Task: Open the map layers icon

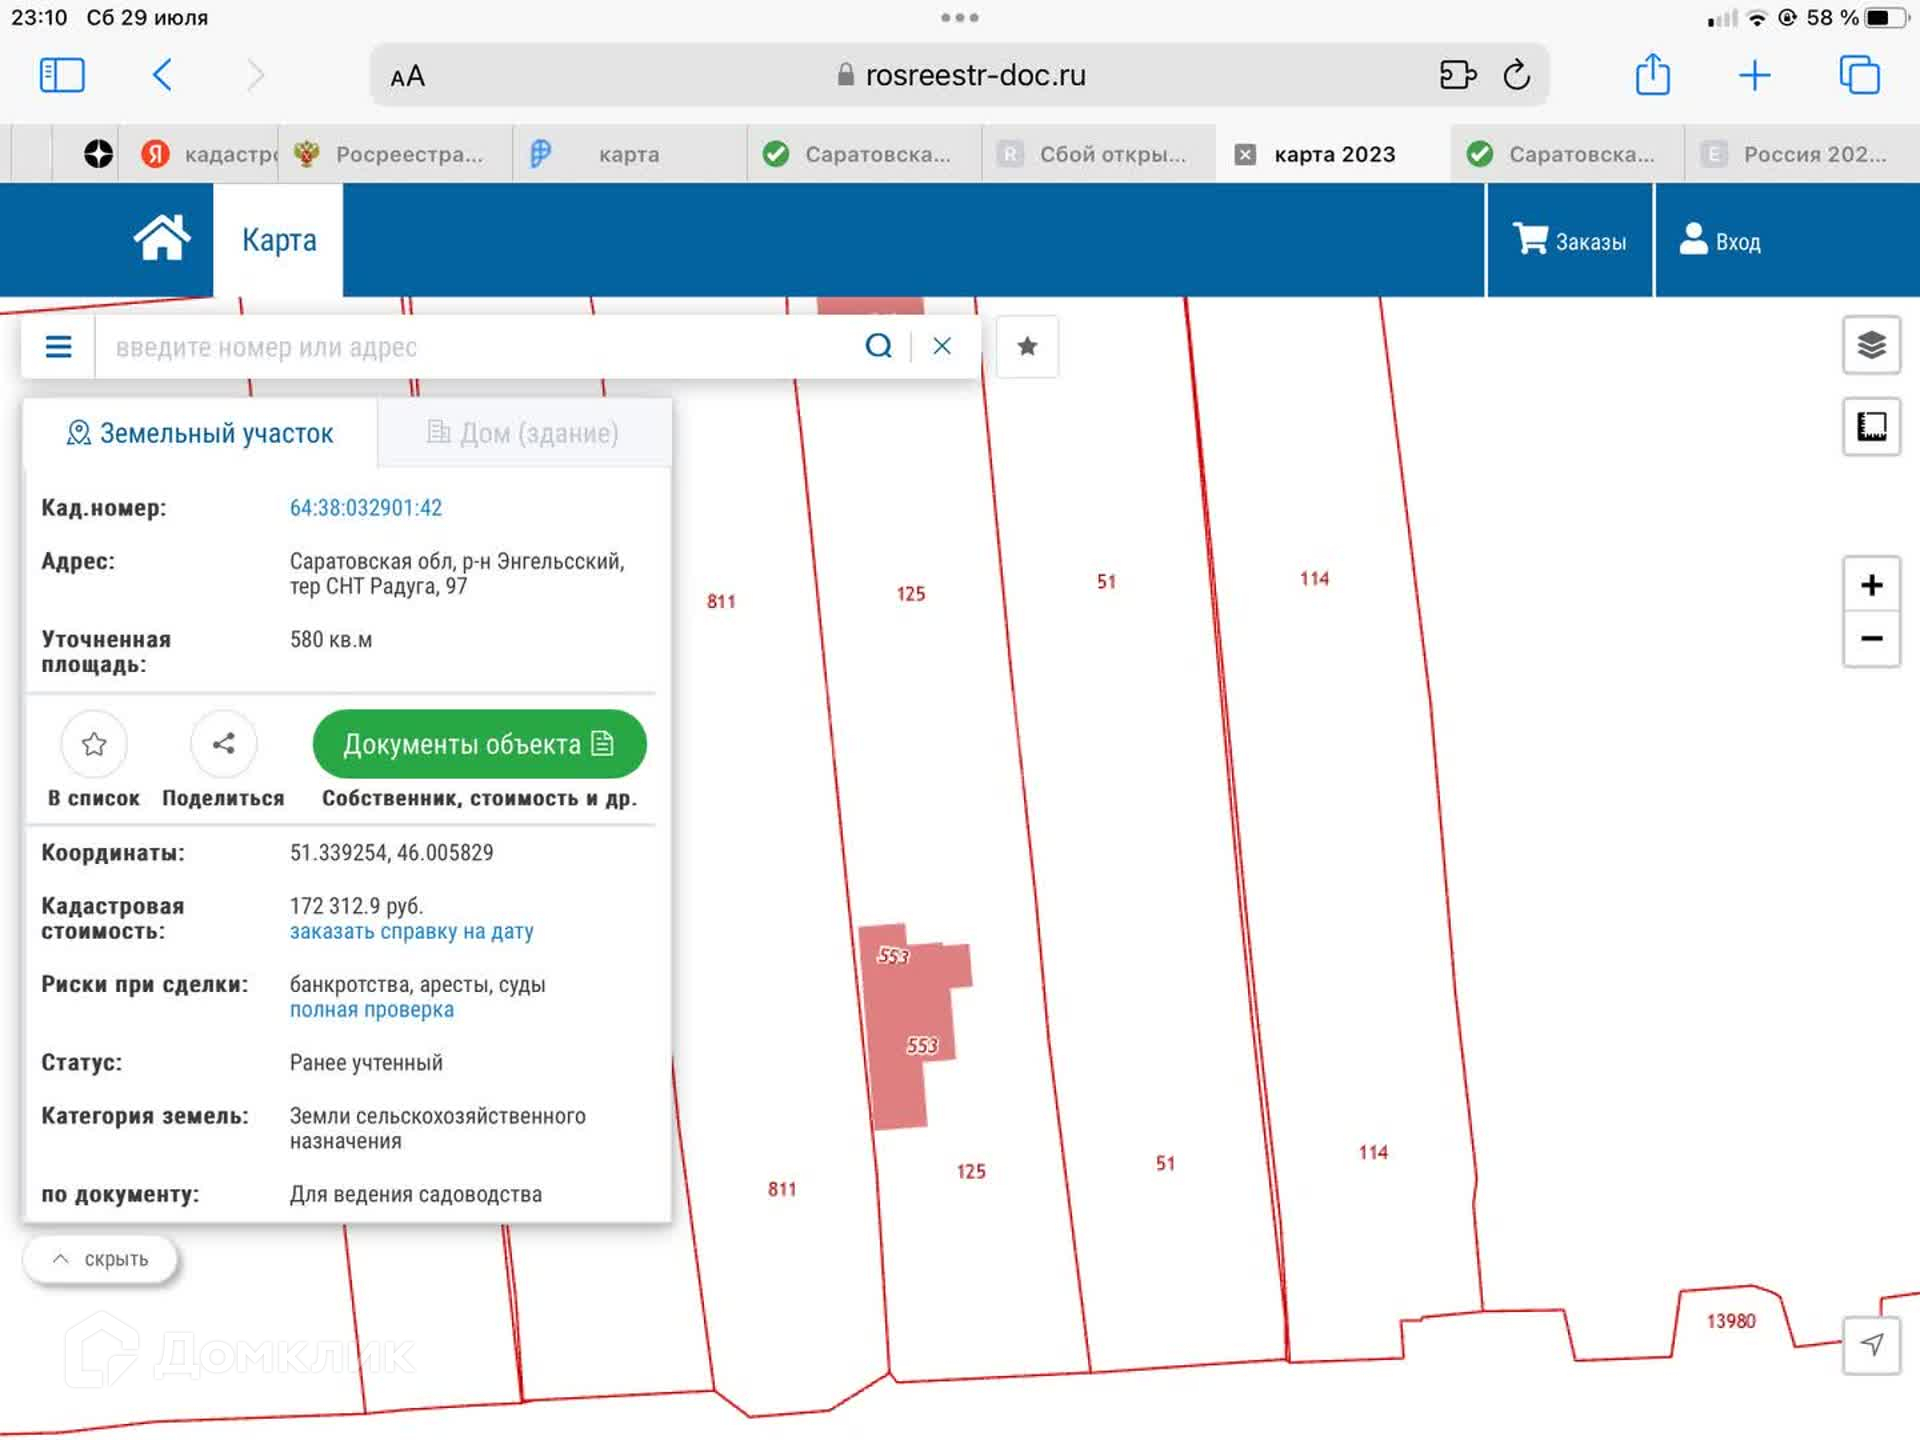Action: [1871, 346]
